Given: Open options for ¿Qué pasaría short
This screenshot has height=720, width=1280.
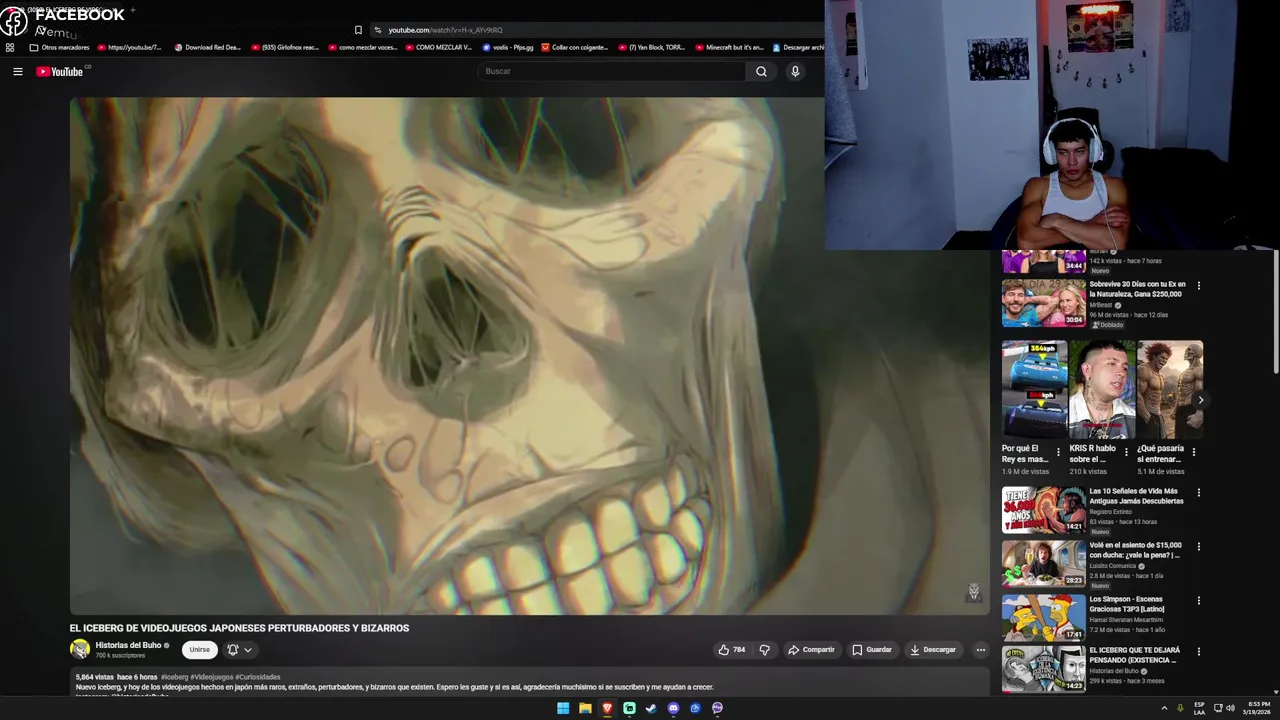Looking at the screenshot, I should [x=1193, y=452].
